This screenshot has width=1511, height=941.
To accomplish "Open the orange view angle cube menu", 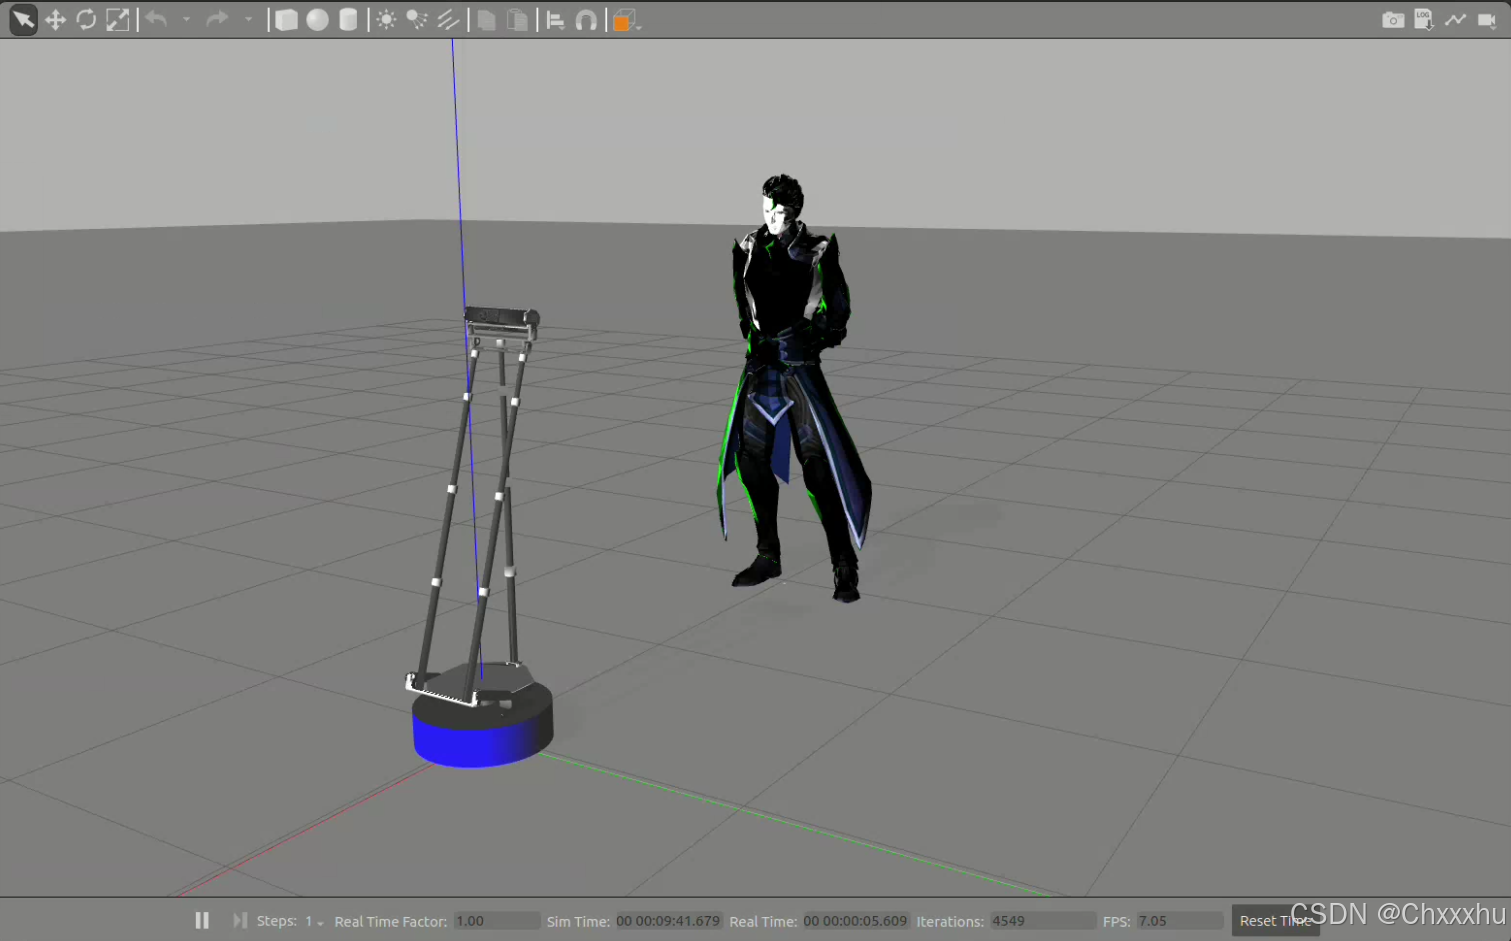I will pos(624,20).
